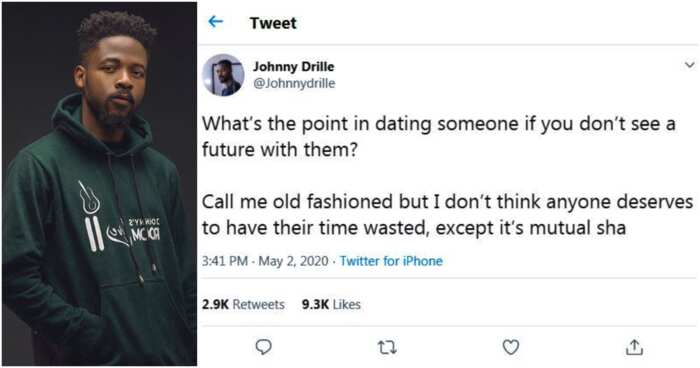View the 9.3K Likes list

pyautogui.click(x=331, y=305)
